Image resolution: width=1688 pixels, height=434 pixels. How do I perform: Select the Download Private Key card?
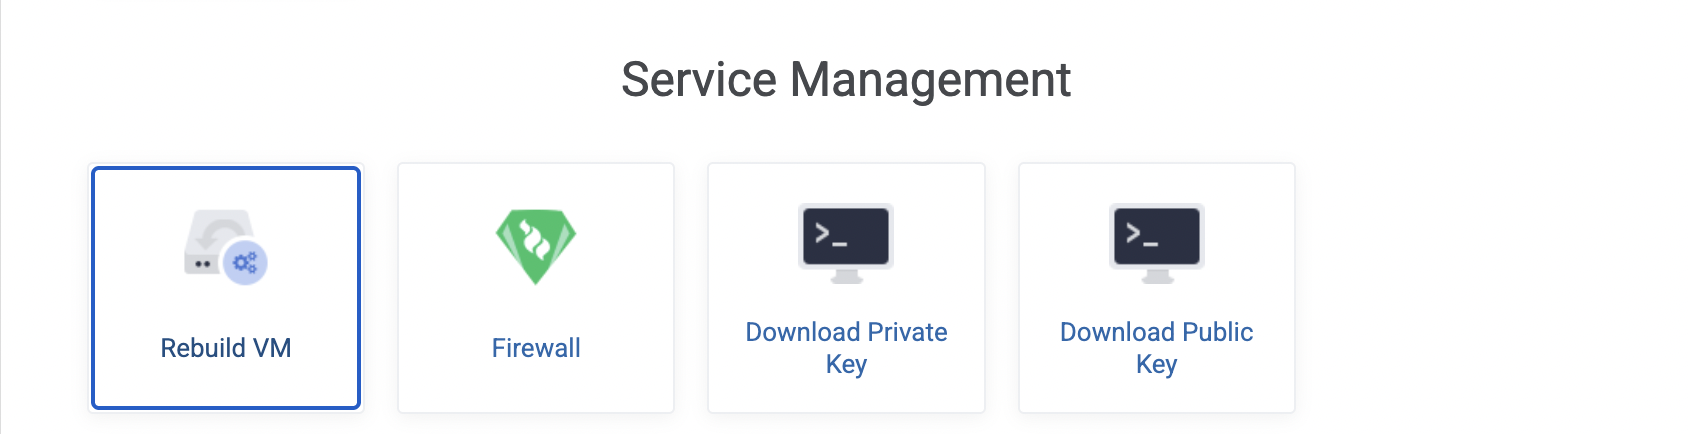coord(846,288)
